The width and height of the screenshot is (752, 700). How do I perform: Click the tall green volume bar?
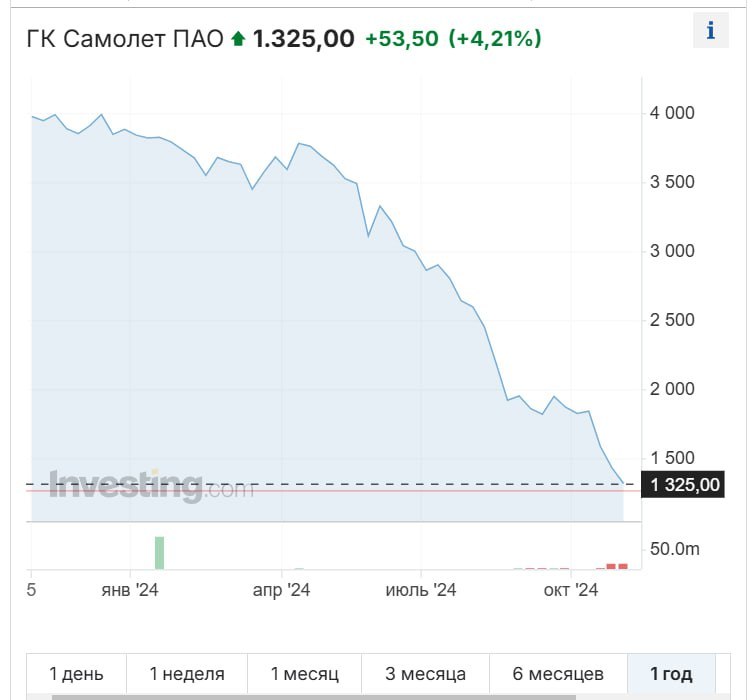pos(159,552)
